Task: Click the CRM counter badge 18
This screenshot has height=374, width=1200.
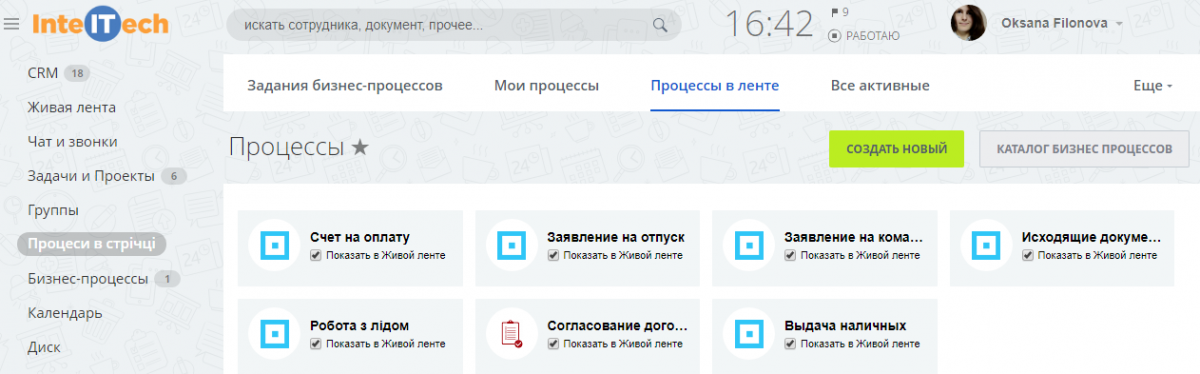Action: point(77,73)
